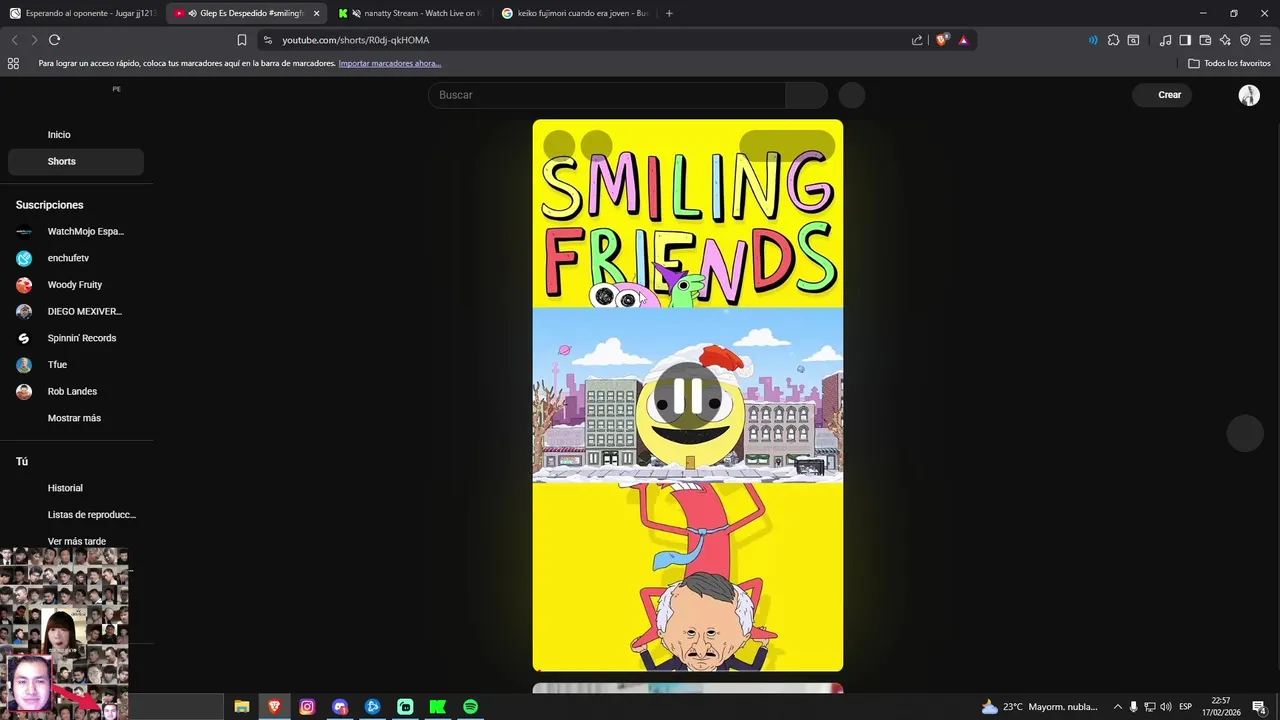1280x720 pixels.
Task: Click the Crear button
Action: pyautogui.click(x=1162, y=95)
